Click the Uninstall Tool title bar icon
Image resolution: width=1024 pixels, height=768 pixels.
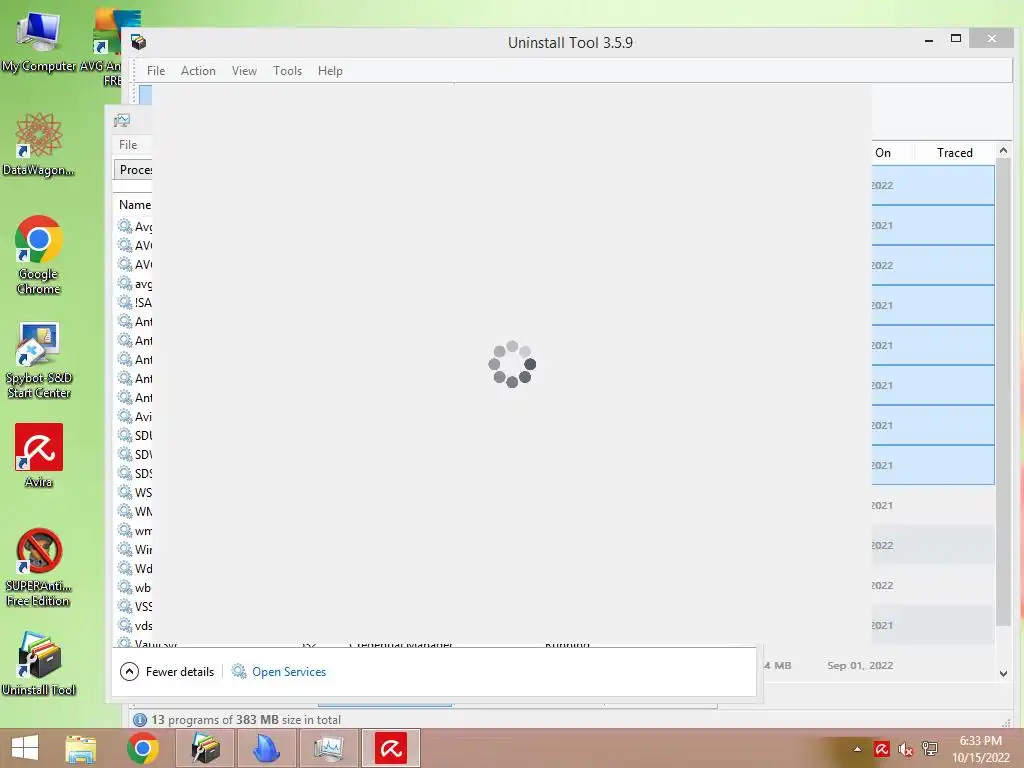pos(138,42)
